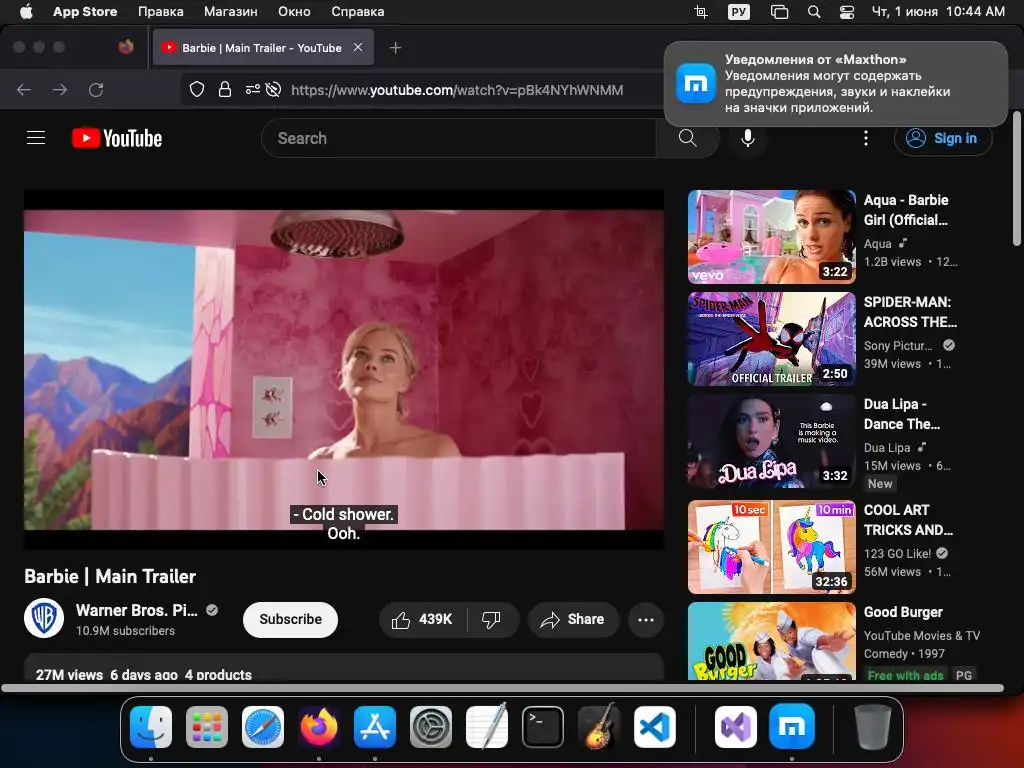This screenshot has width=1024, height=768.
Task: Click the search magnifier button
Action: 687,138
